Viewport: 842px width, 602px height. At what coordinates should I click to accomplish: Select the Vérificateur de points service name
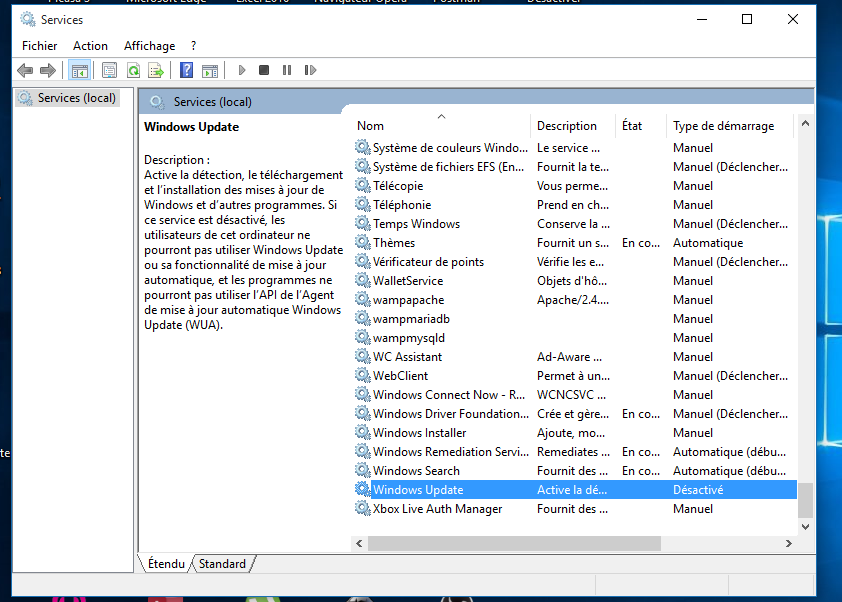click(428, 262)
